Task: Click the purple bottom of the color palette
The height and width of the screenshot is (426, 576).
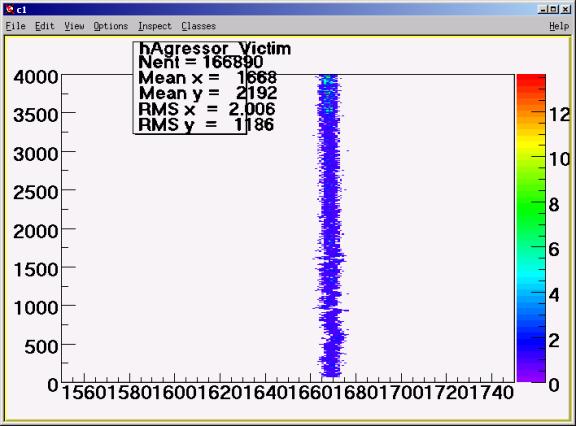Action: click(531, 373)
